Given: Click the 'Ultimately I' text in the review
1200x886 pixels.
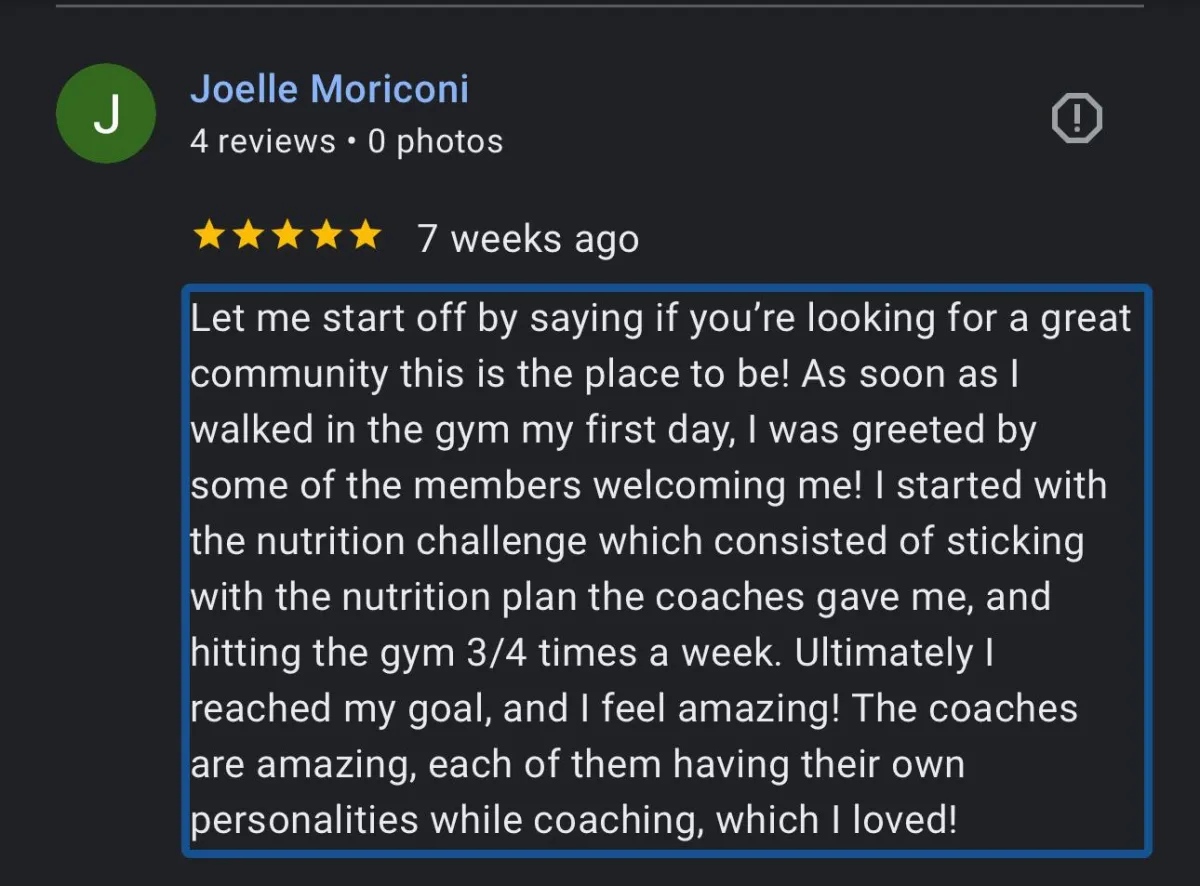Looking at the screenshot, I should coord(894,654).
